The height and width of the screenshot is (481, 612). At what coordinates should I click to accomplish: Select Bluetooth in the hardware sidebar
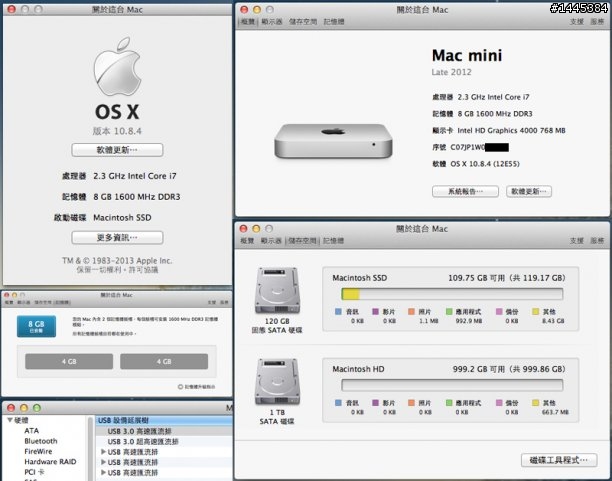tap(41, 441)
